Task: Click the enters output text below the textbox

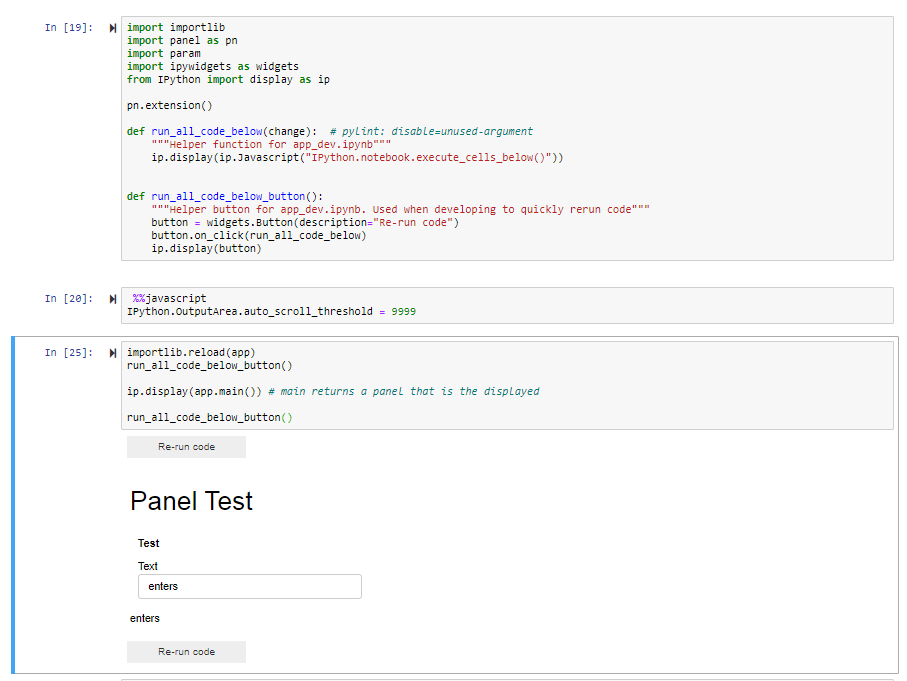Action: 145,618
